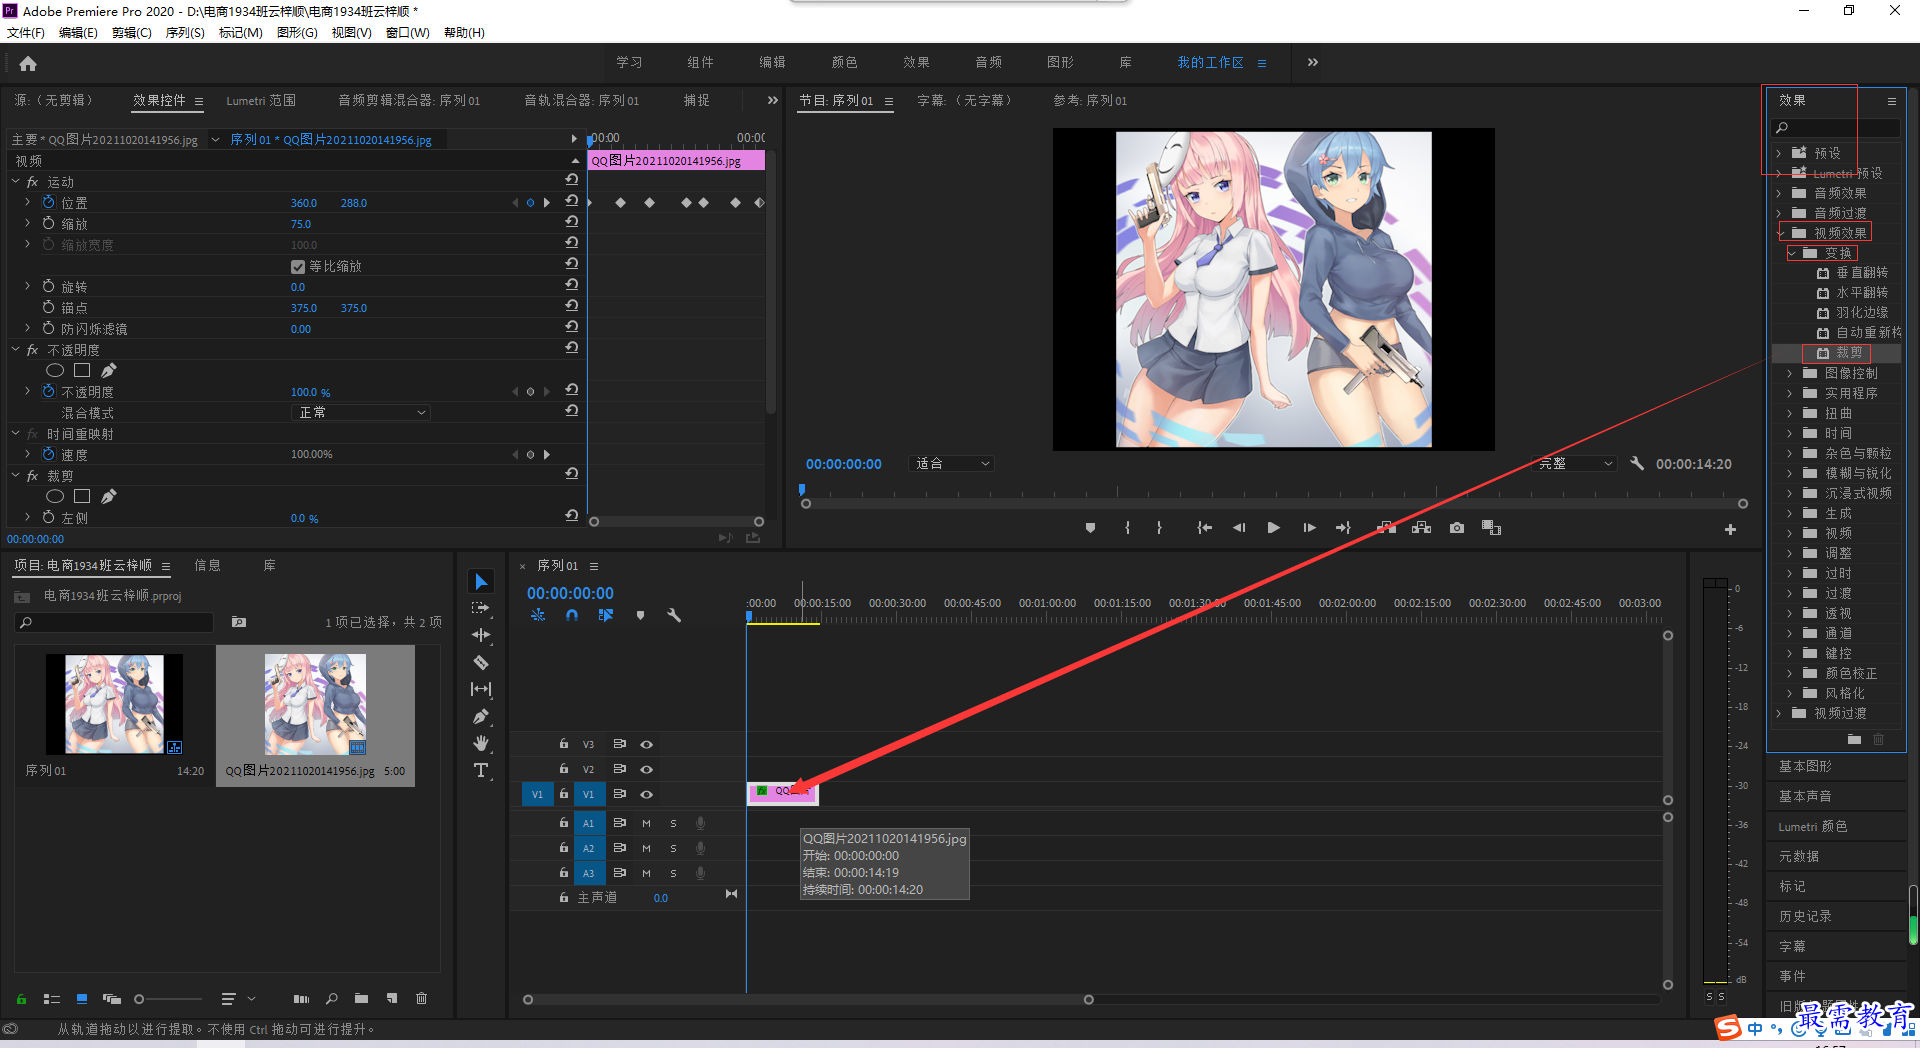Click the Effects panel search field
The image size is (1920, 1048).
[1836, 128]
